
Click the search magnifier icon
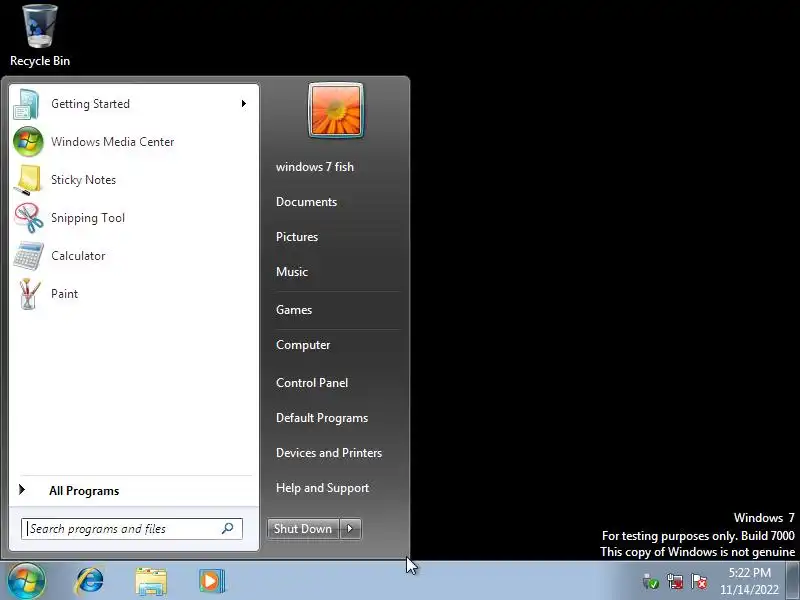tap(228, 529)
